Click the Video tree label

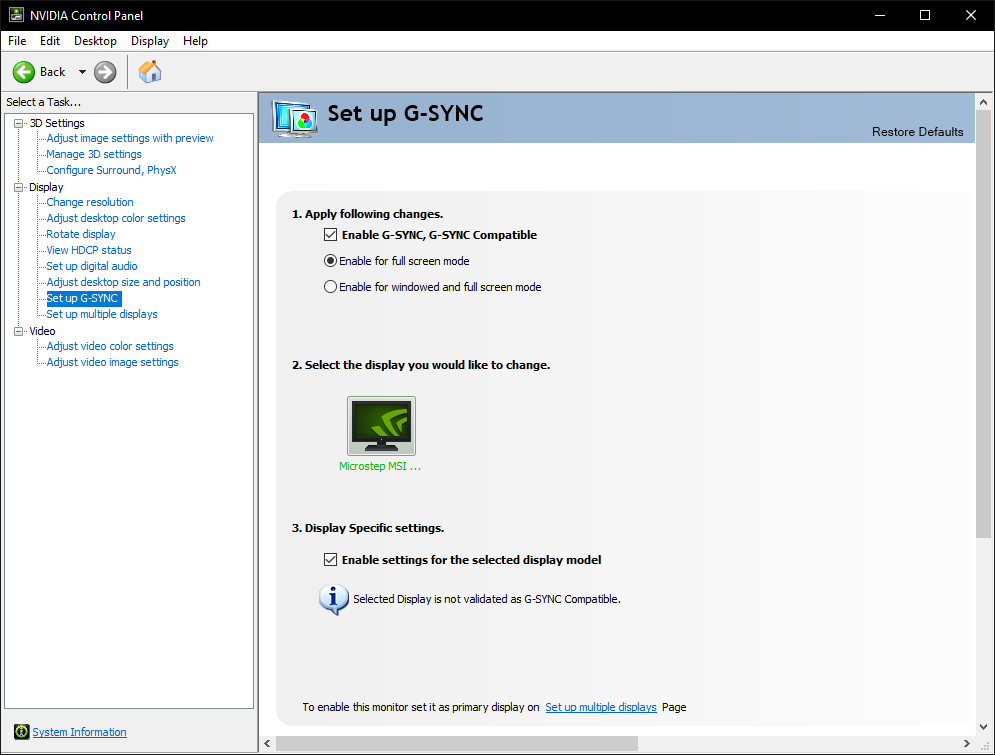[x=42, y=331]
